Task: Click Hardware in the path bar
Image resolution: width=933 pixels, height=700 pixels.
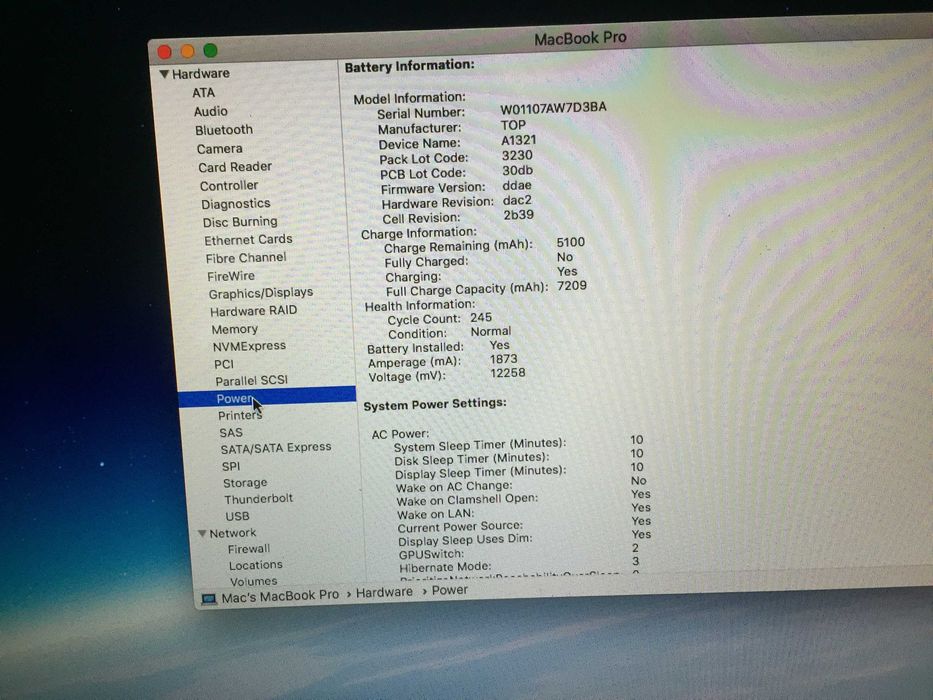Action: tap(384, 592)
